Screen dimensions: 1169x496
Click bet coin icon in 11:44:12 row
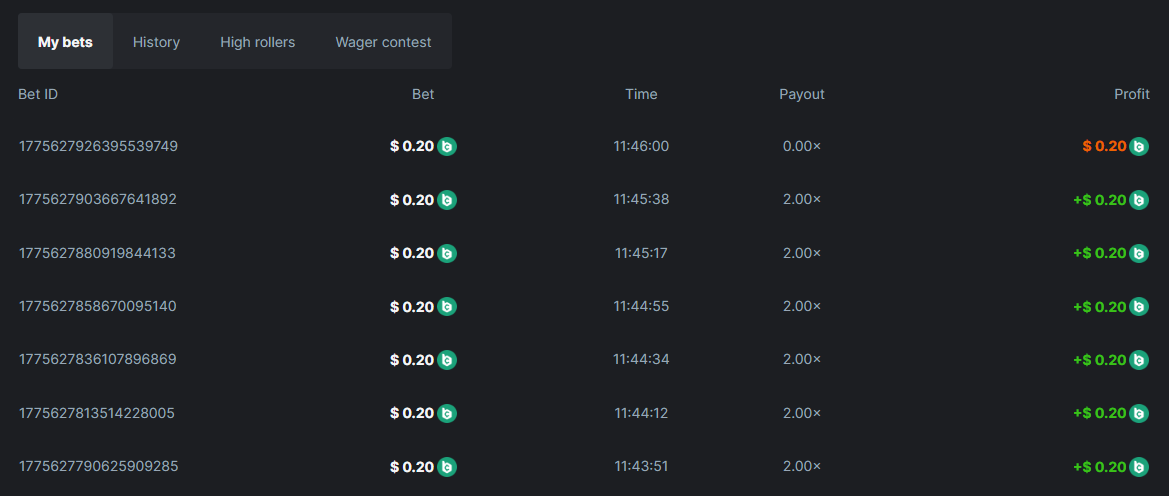coord(447,413)
